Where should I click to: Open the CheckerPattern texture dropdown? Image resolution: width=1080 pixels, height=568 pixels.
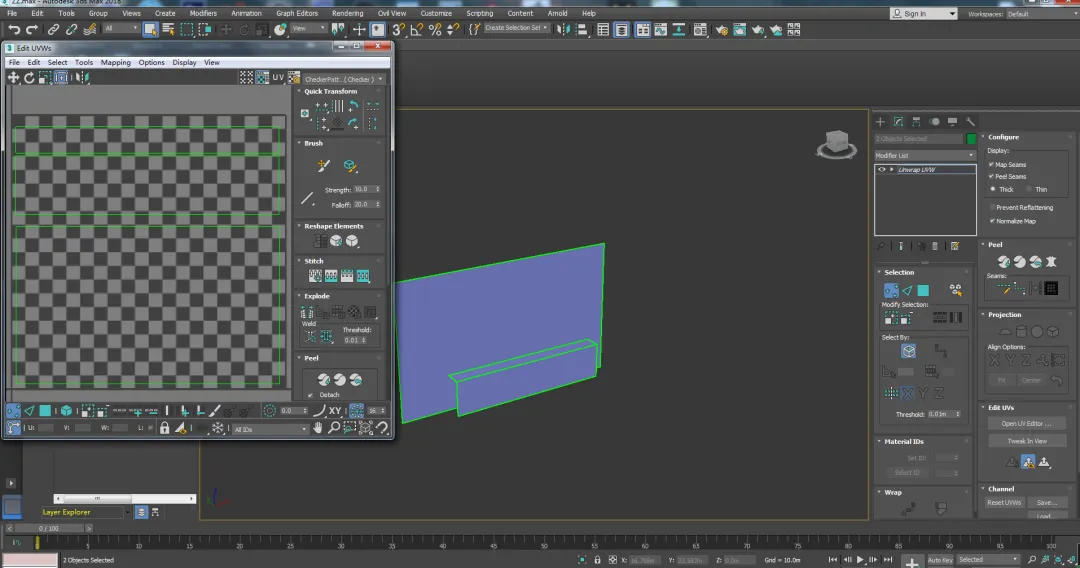[x=344, y=79]
